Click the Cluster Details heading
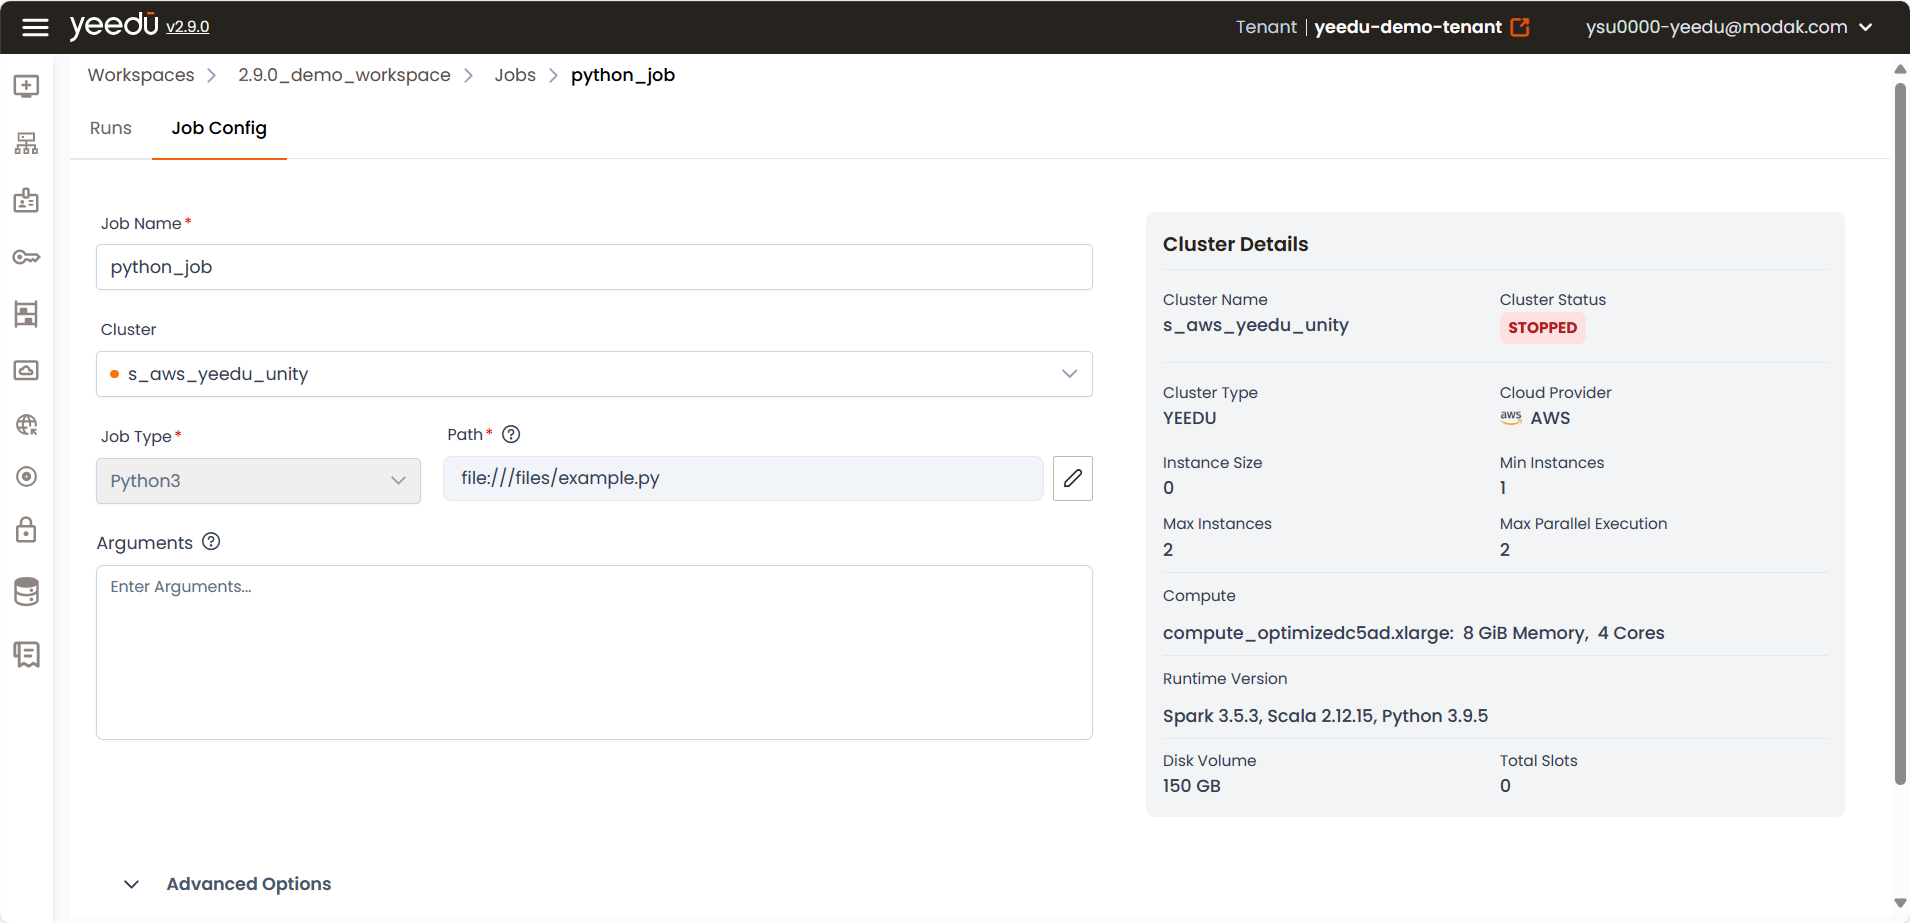 (x=1236, y=244)
